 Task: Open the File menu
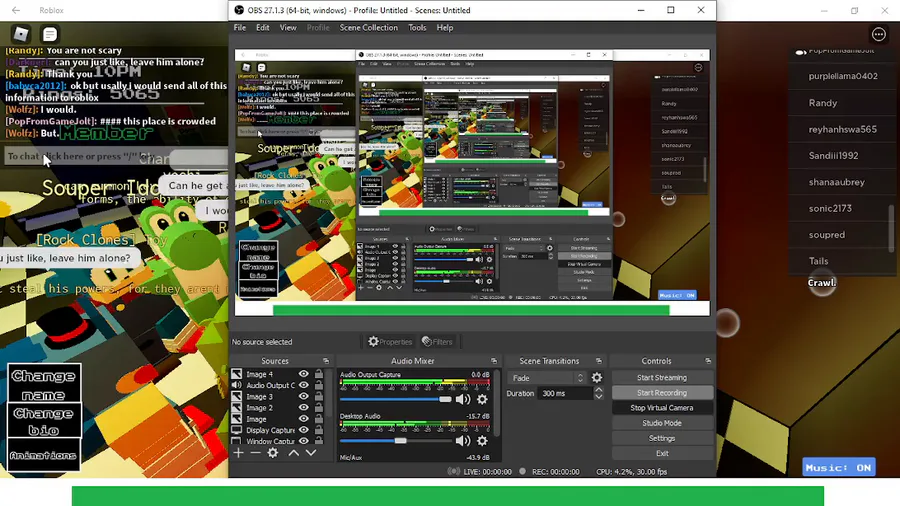click(x=239, y=28)
